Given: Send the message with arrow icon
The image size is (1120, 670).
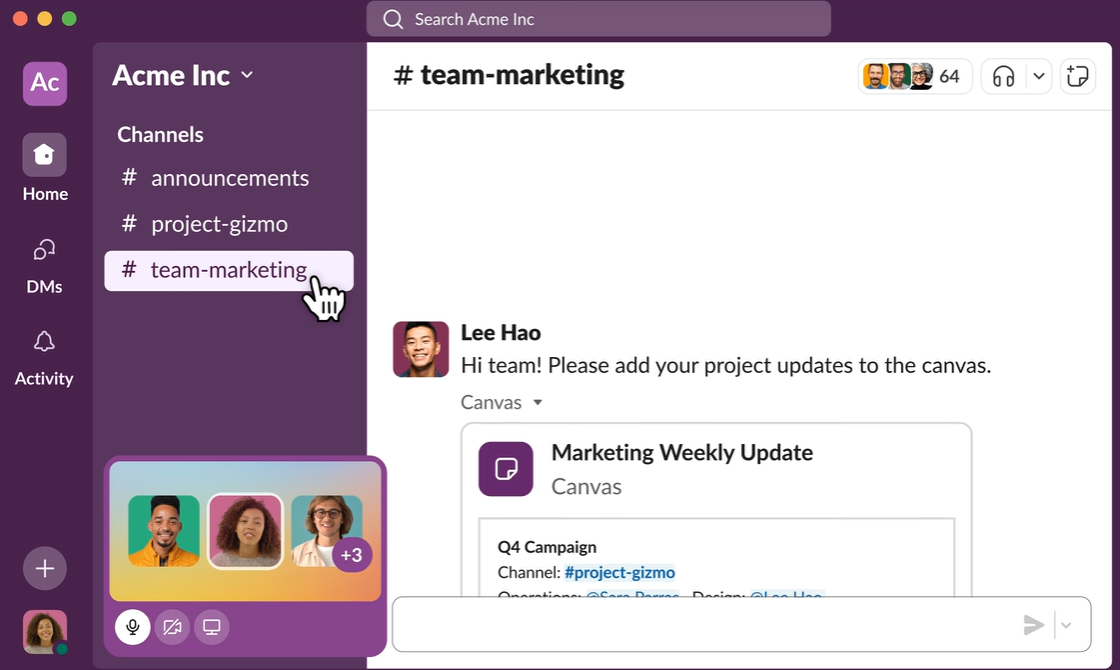Looking at the screenshot, I should tap(1034, 625).
